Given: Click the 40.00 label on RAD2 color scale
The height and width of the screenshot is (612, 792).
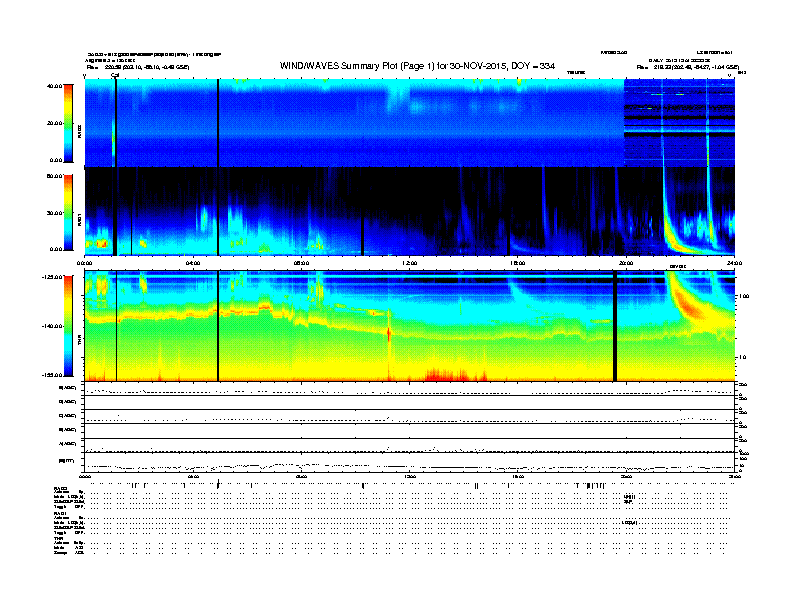Looking at the screenshot, I should [54, 86].
